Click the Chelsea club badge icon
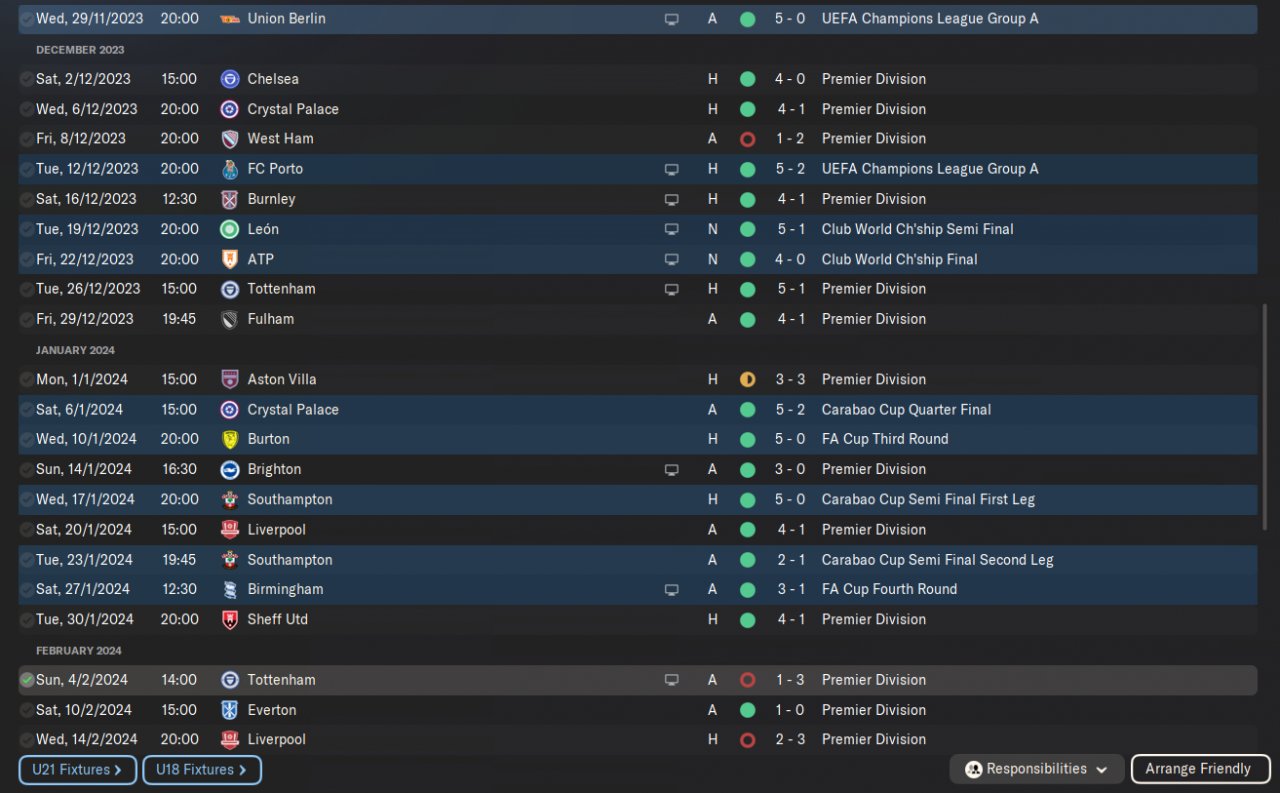 (x=230, y=79)
